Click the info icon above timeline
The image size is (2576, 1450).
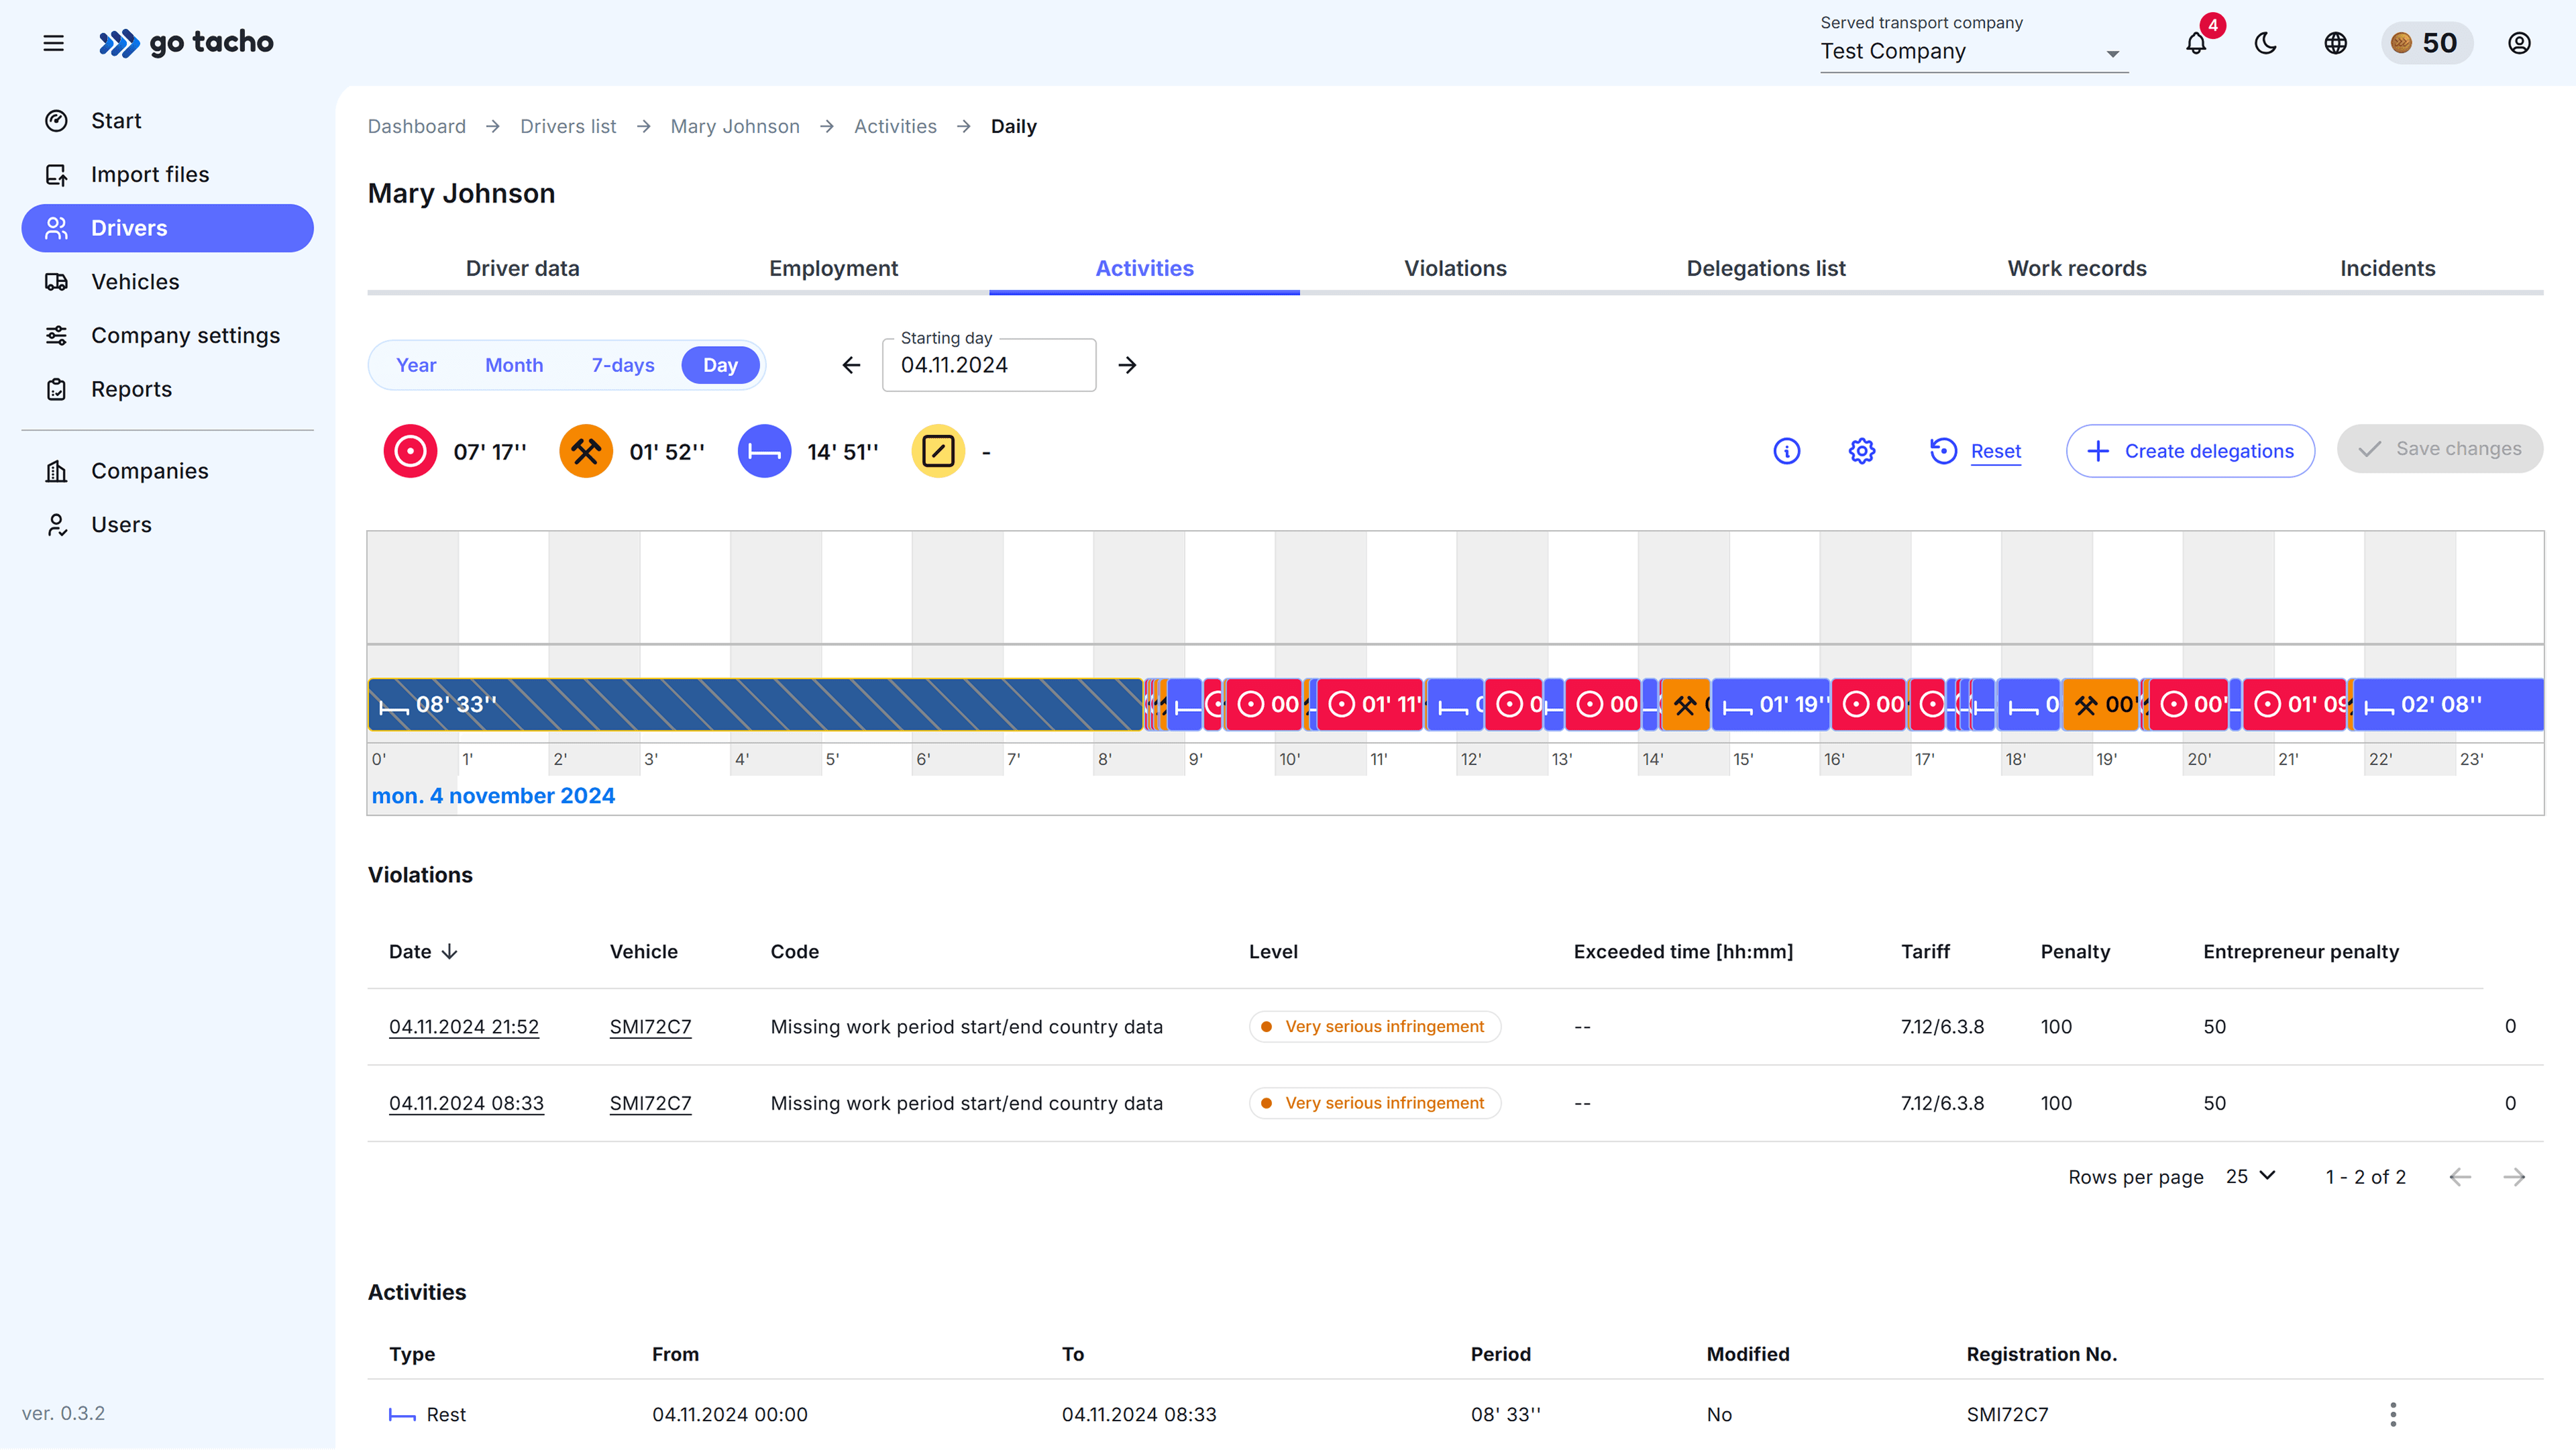(x=1786, y=451)
